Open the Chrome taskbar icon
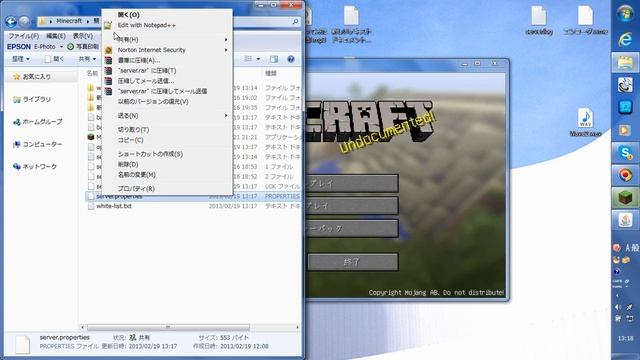Viewport: 640px width, 360px height. point(625,175)
